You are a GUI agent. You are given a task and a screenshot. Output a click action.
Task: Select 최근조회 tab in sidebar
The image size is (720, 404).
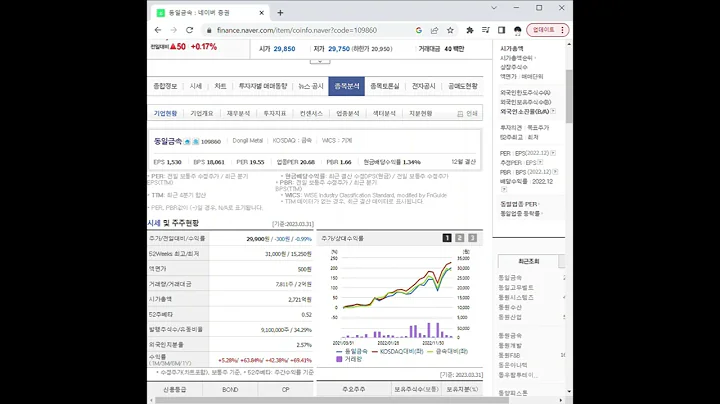tap(529, 261)
